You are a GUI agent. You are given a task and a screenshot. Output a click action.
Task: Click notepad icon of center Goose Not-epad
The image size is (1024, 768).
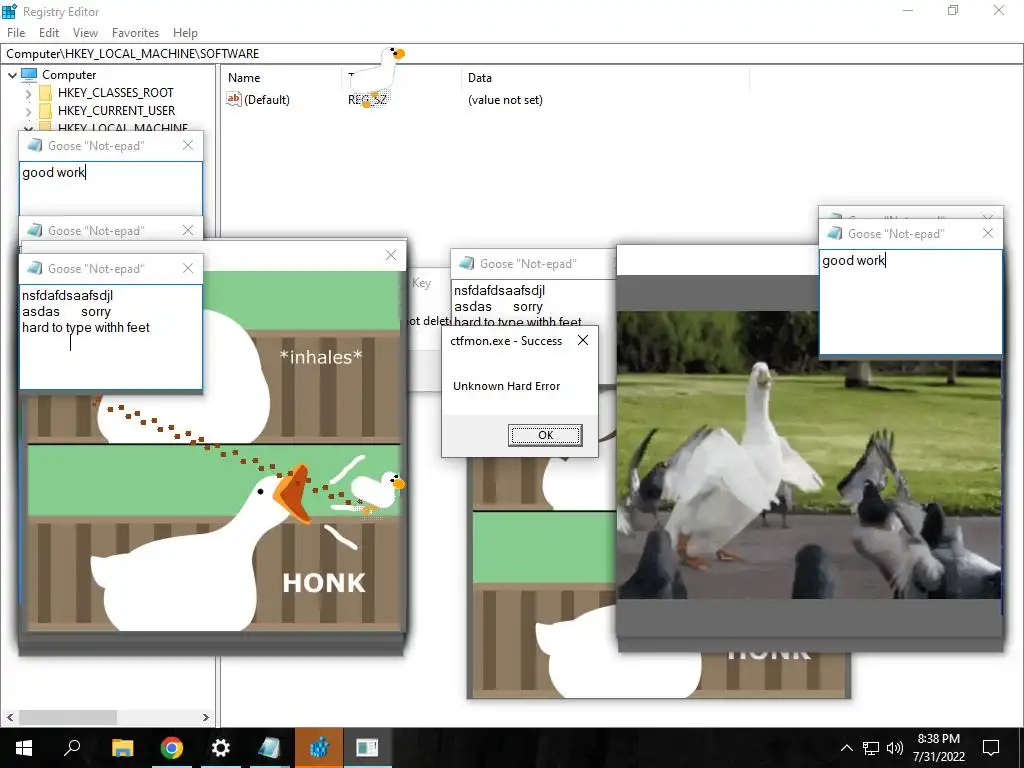(467, 263)
